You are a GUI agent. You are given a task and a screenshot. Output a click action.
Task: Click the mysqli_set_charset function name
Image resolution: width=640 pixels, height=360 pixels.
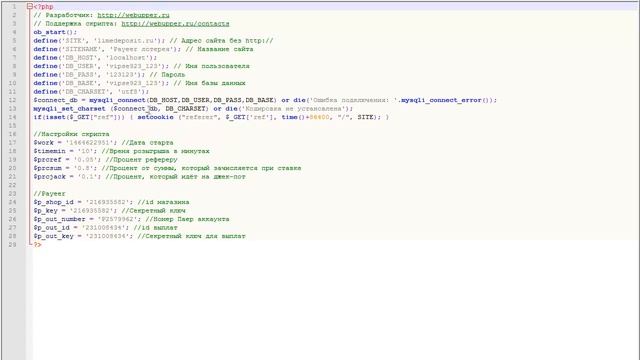tap(69, 109)
